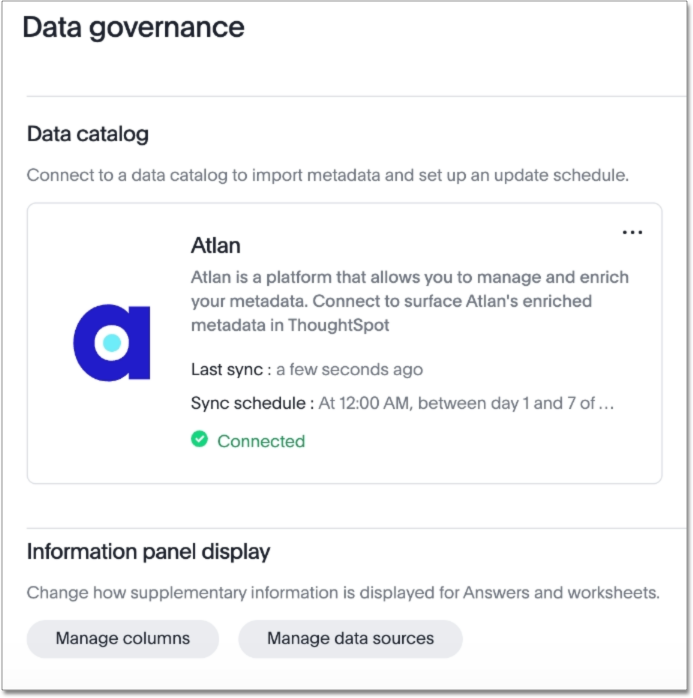The height and width of the screenshot is (698, 693).
Task: Click the divider above Information panel display
Action: [x=346, y=528]
